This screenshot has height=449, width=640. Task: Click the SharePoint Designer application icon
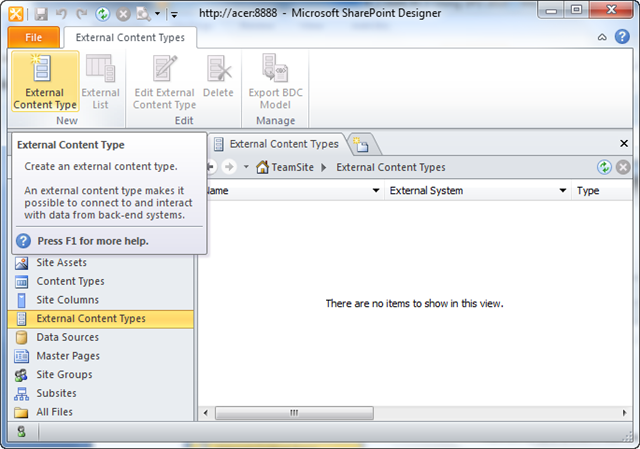pos(16,14)
